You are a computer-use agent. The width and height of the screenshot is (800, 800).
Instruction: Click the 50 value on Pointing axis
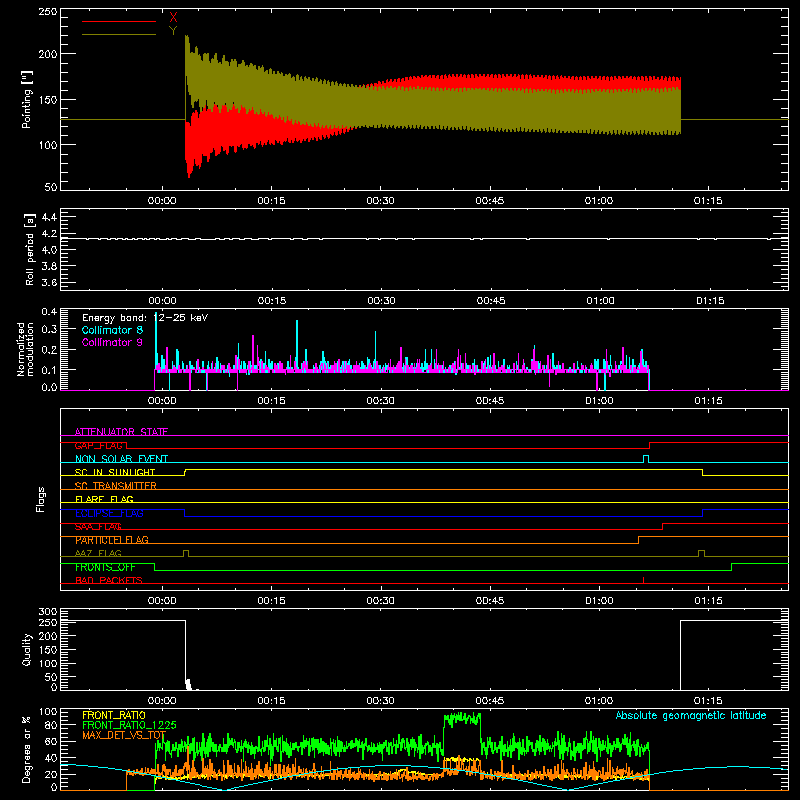(51, 187)
